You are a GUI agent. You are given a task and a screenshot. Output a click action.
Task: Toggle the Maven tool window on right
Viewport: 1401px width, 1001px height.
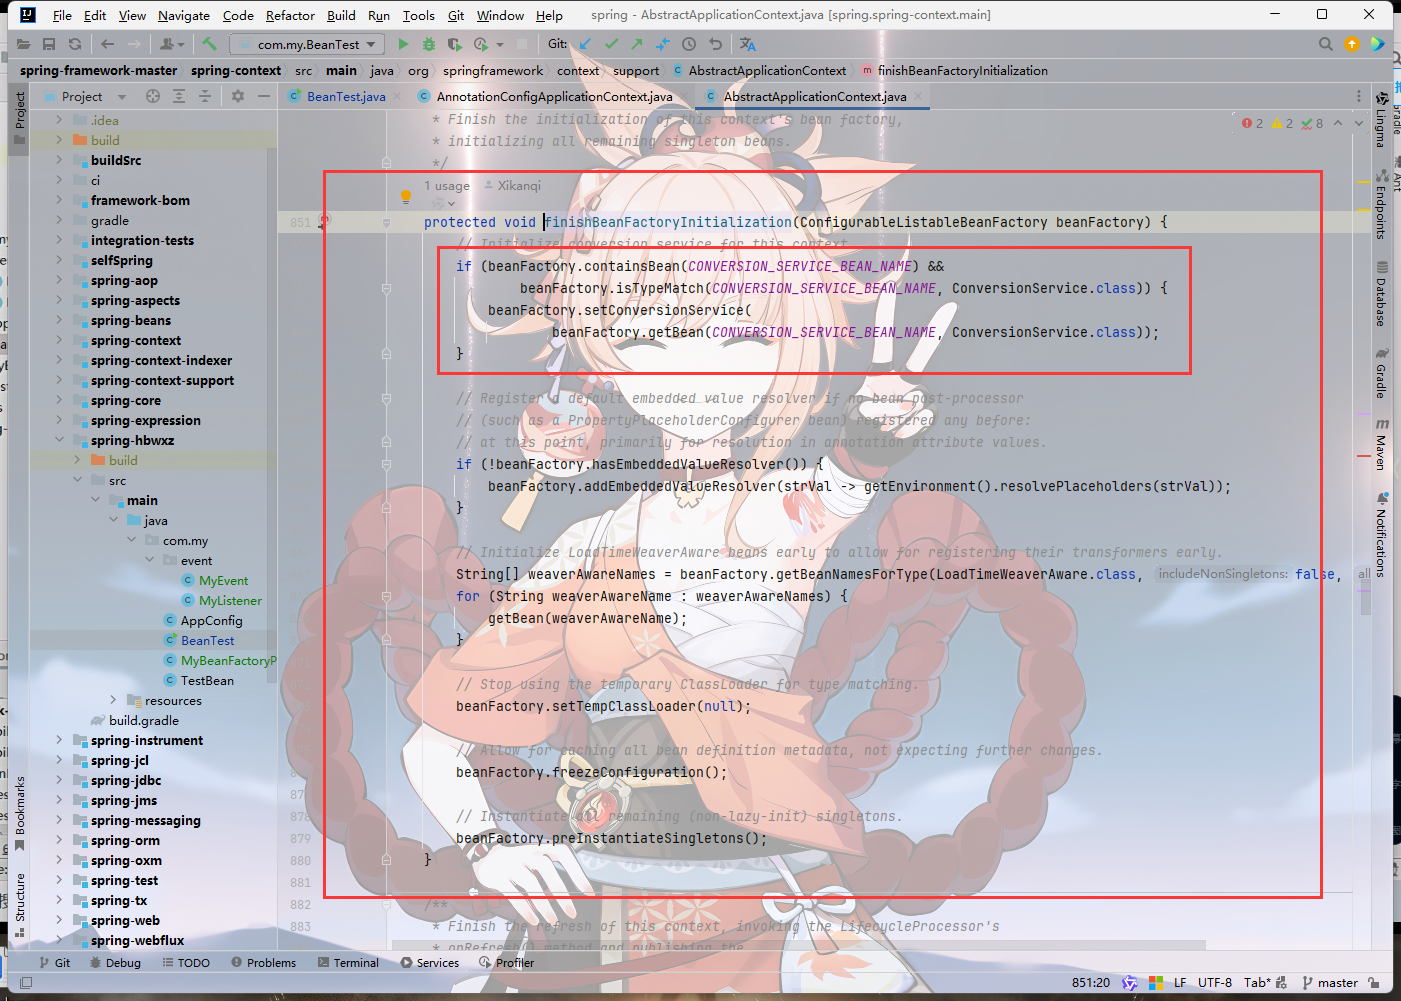tap(1381, 446)
